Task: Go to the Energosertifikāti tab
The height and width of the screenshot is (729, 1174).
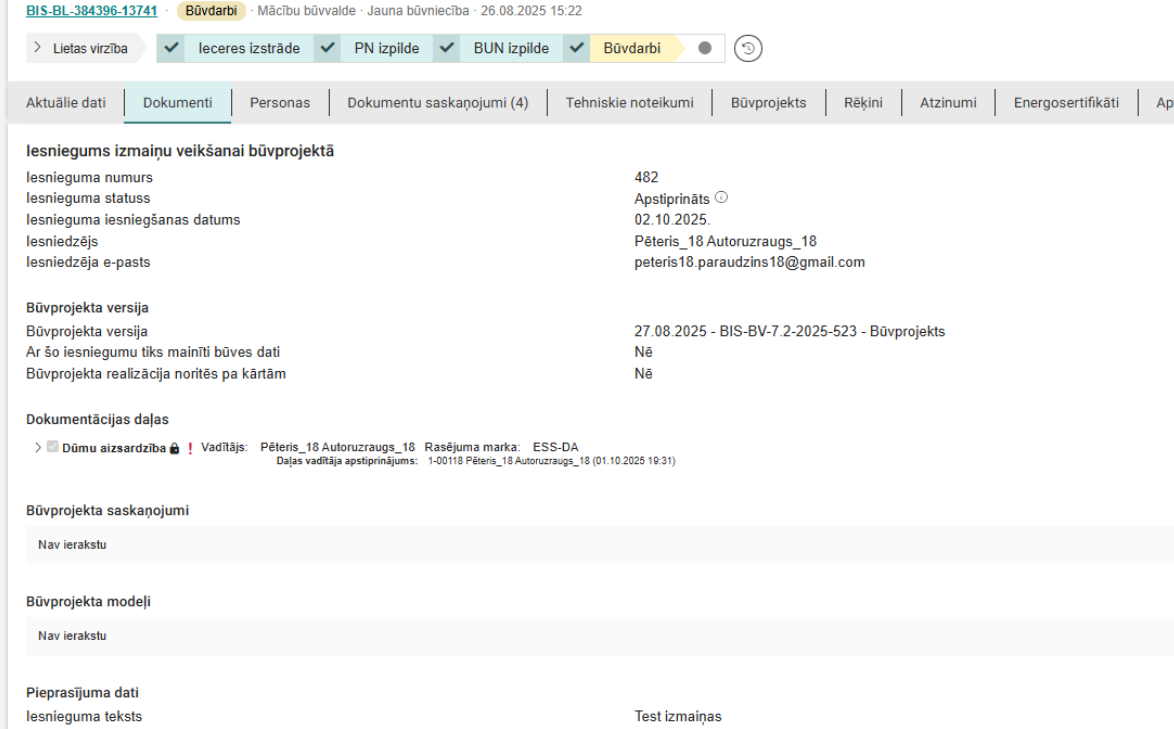Action: click(x=1066, y=103)
